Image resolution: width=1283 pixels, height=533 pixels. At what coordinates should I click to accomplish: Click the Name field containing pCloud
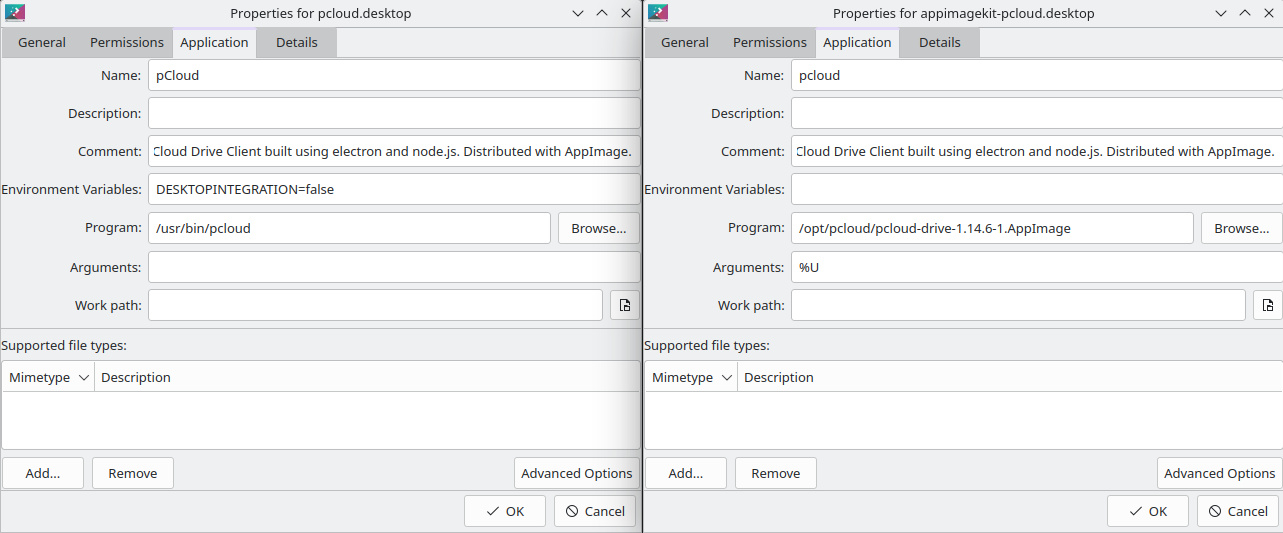394,75
